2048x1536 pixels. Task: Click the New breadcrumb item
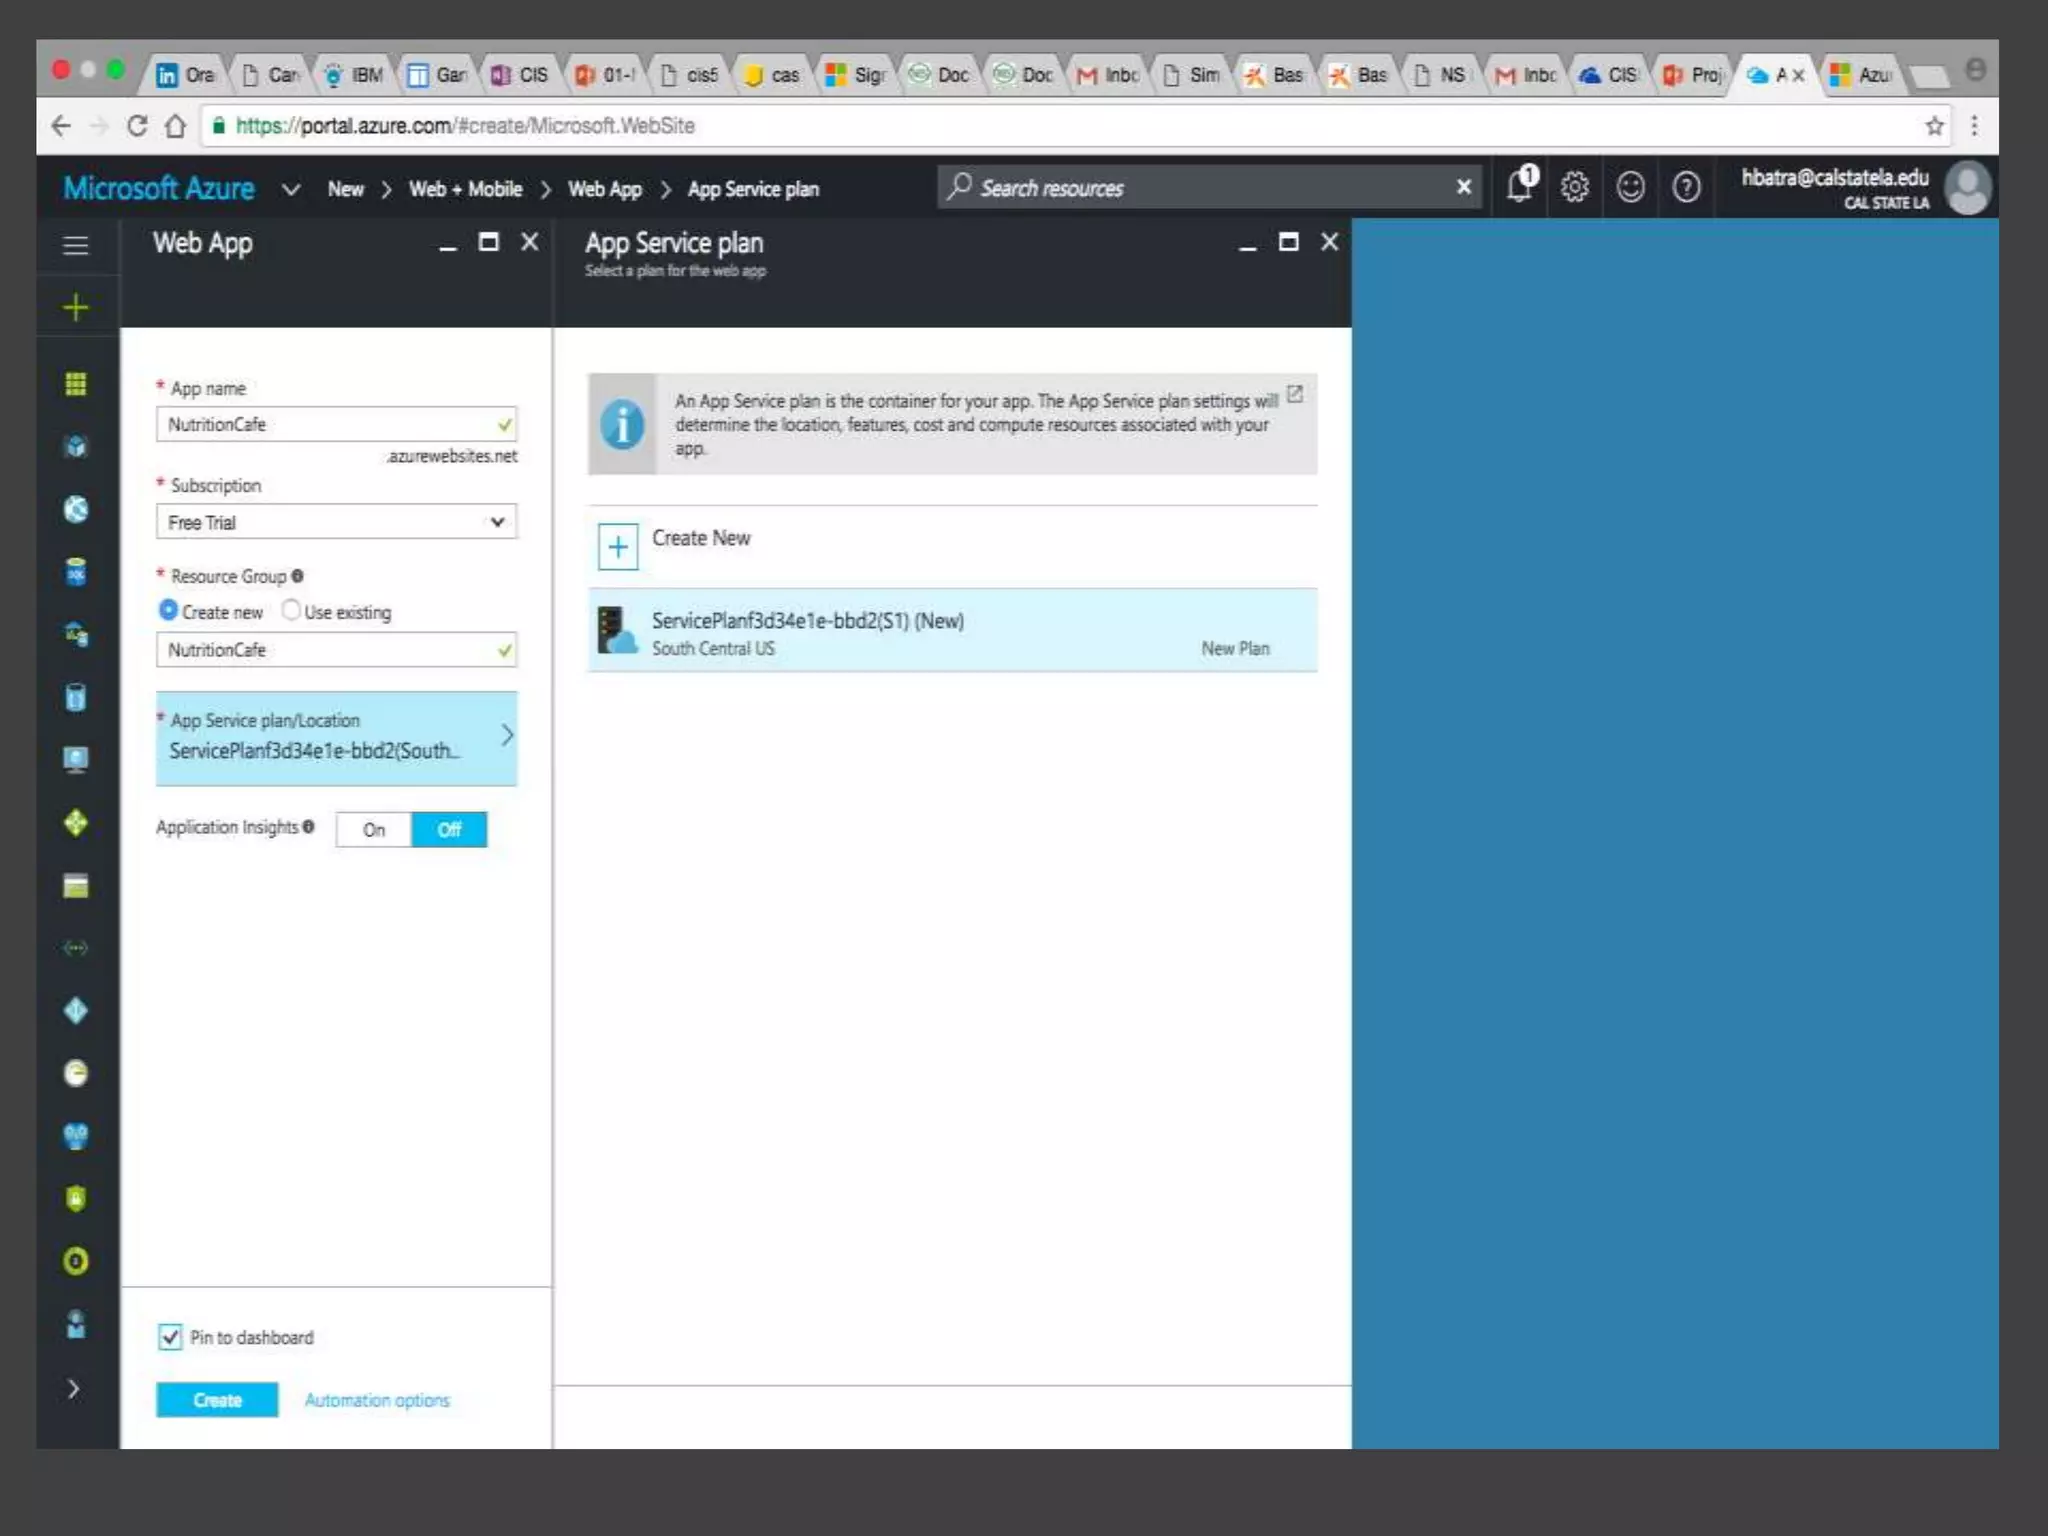pos(345,189)
